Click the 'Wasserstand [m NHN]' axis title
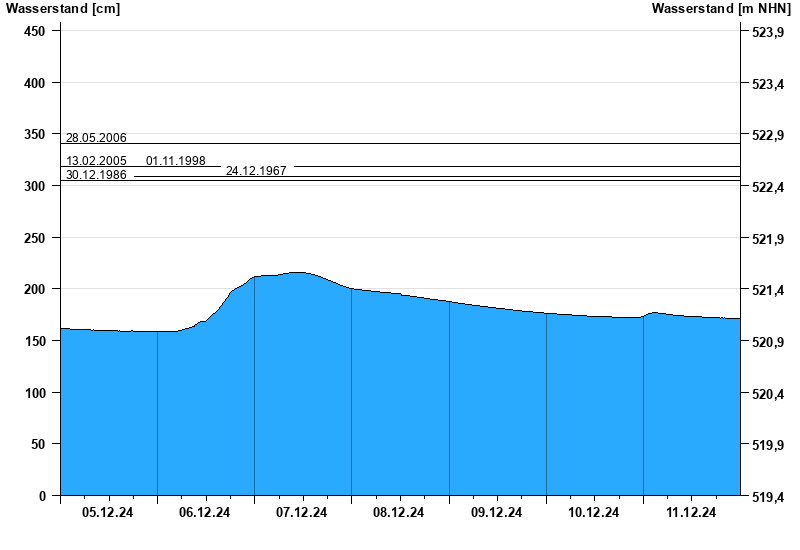The height and width of the screenshot is (550, 800). [x=721, y=9]
